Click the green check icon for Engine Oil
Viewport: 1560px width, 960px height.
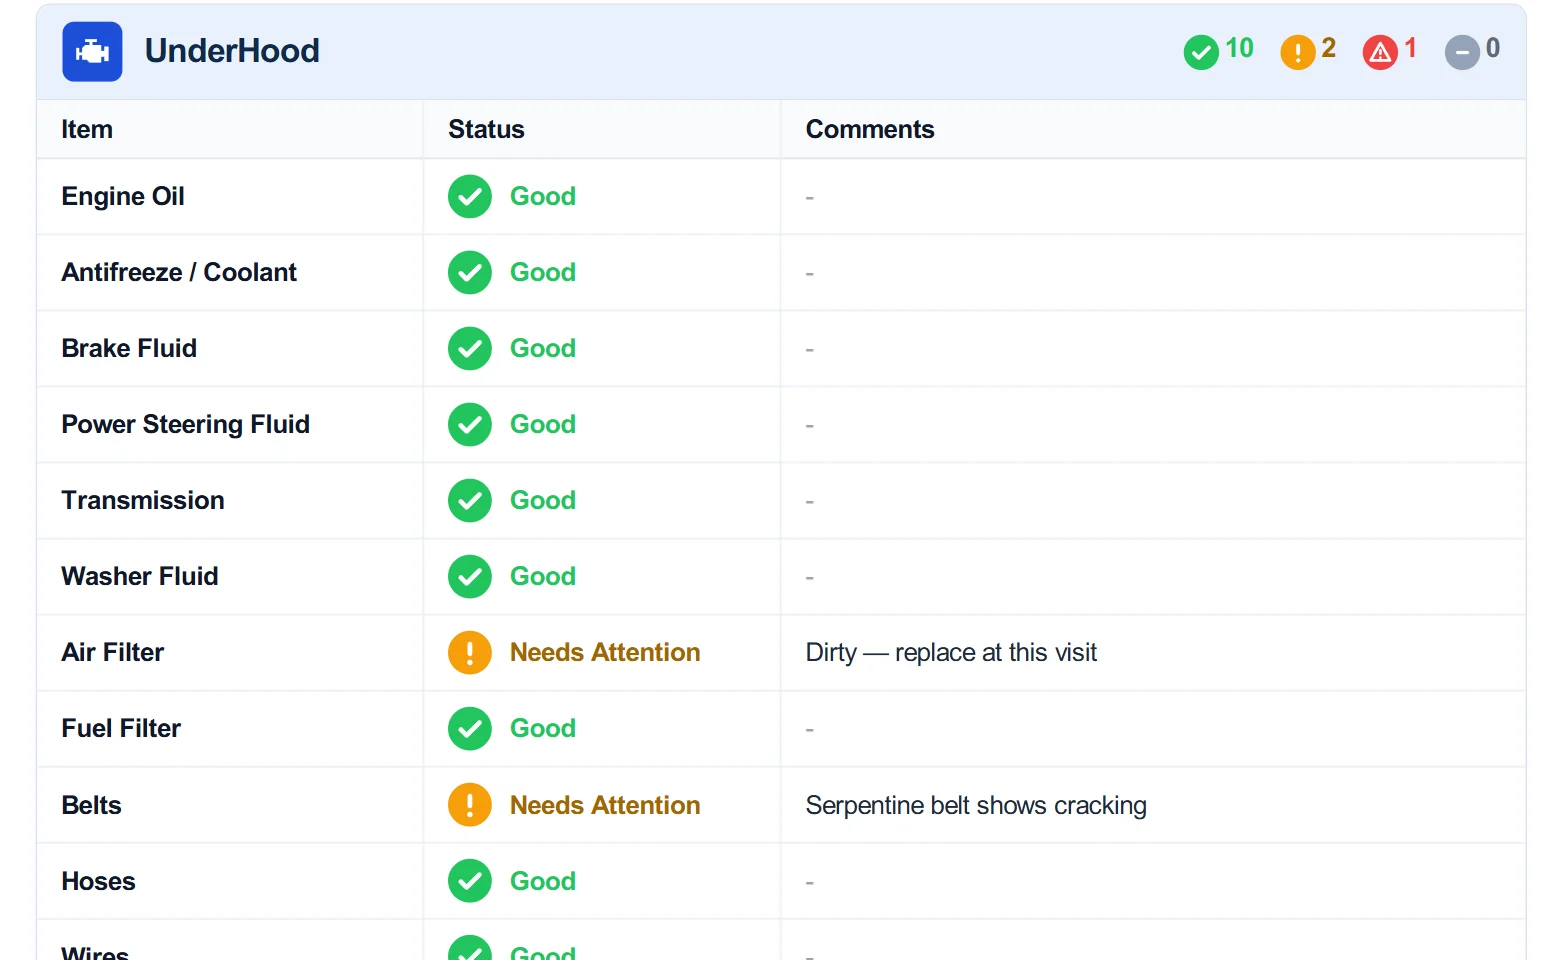470,197
